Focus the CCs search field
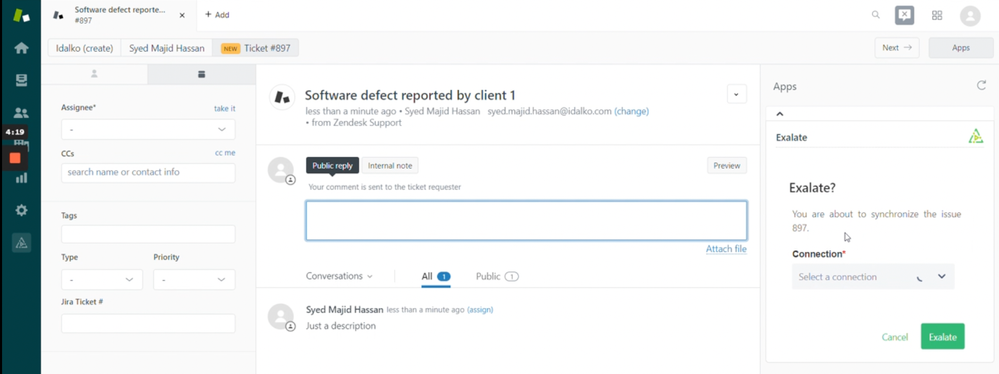This screenshot has height=374, width=999. point(148,173)
